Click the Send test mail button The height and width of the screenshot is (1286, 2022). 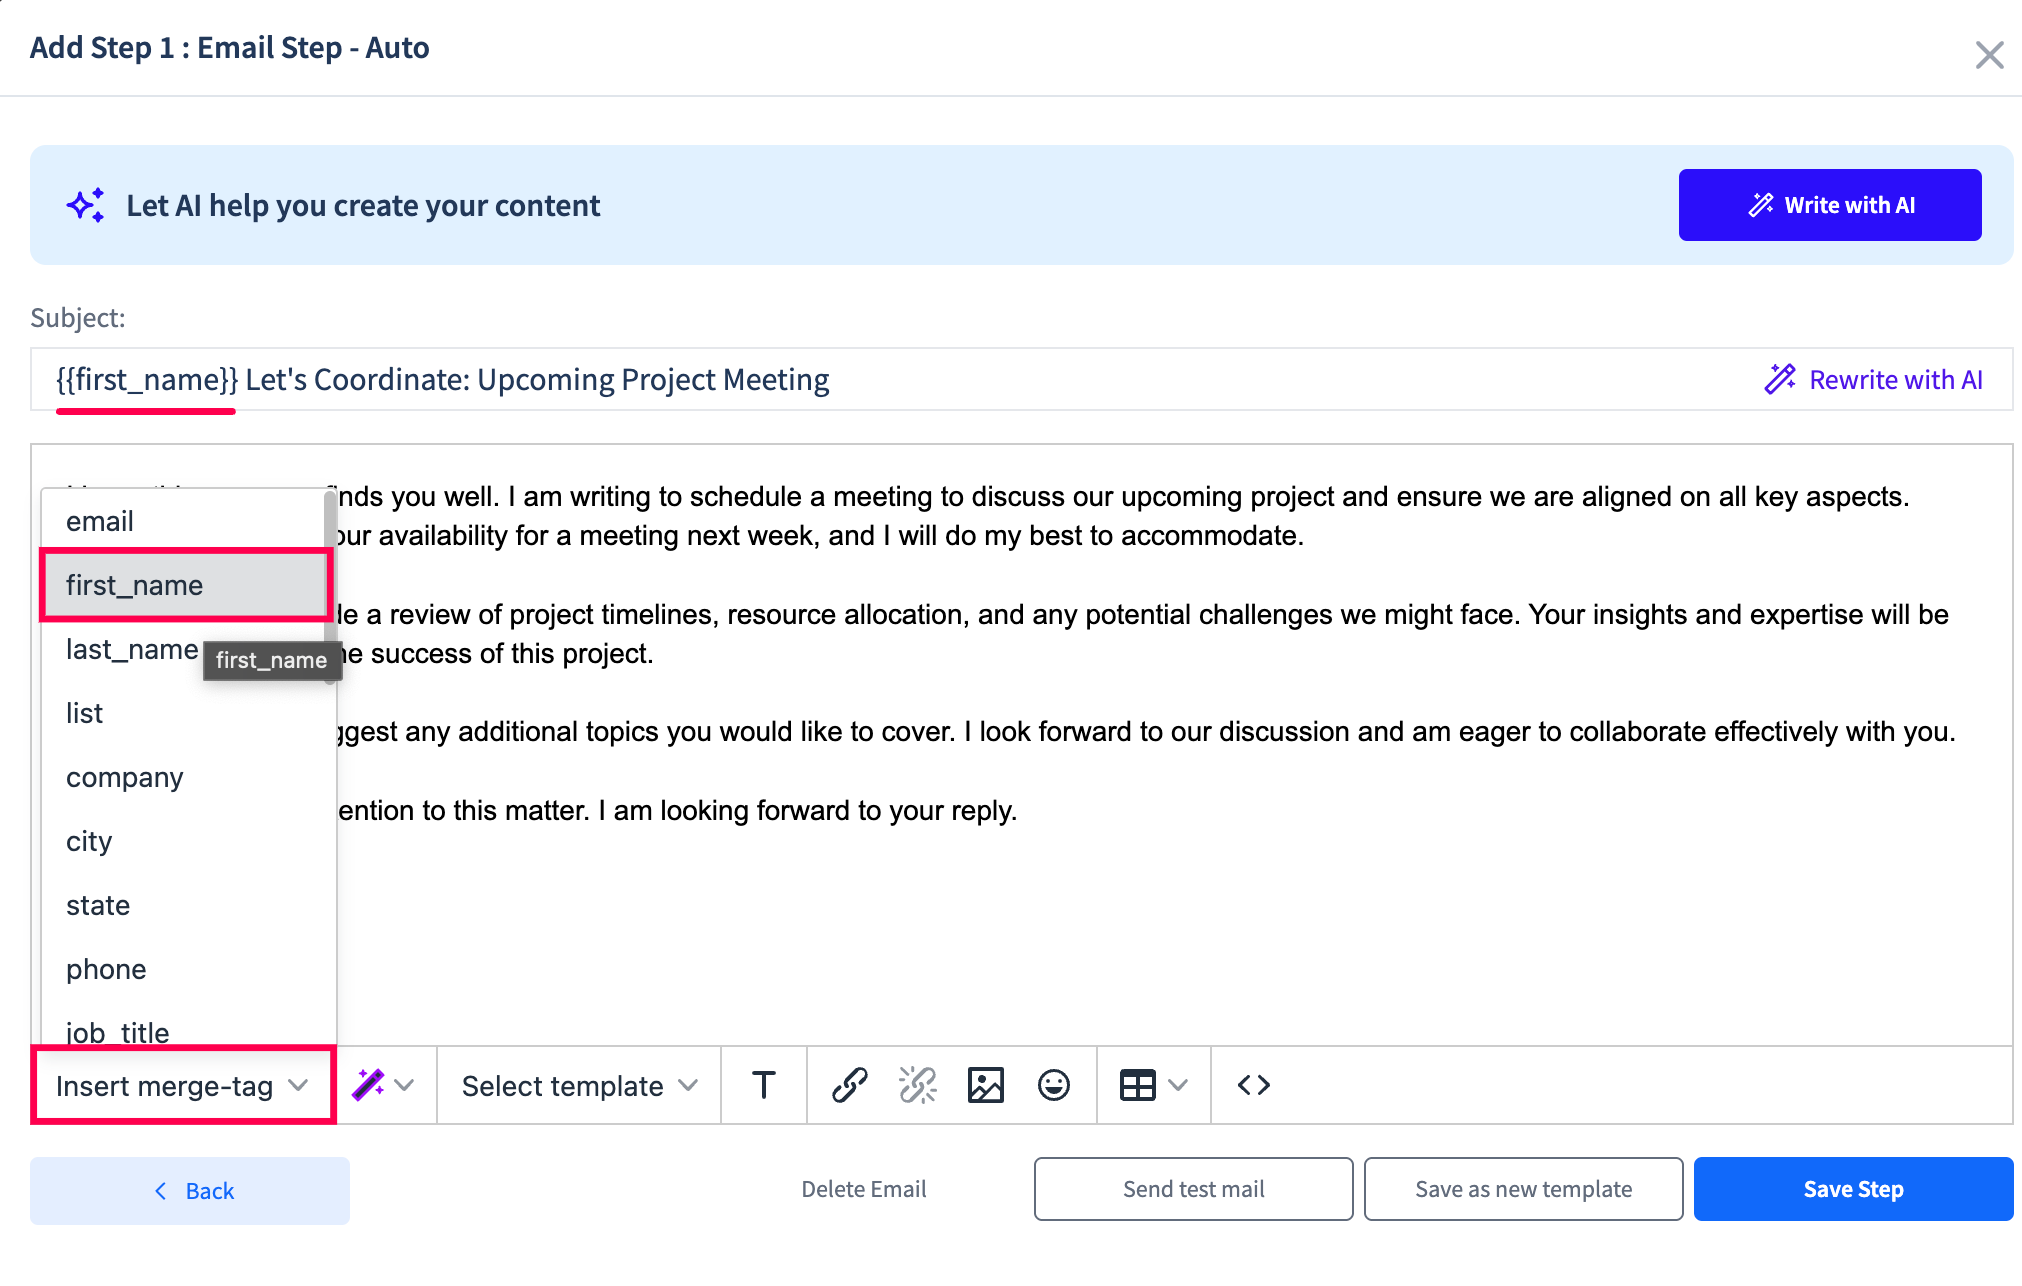tap(1193, 1189)
